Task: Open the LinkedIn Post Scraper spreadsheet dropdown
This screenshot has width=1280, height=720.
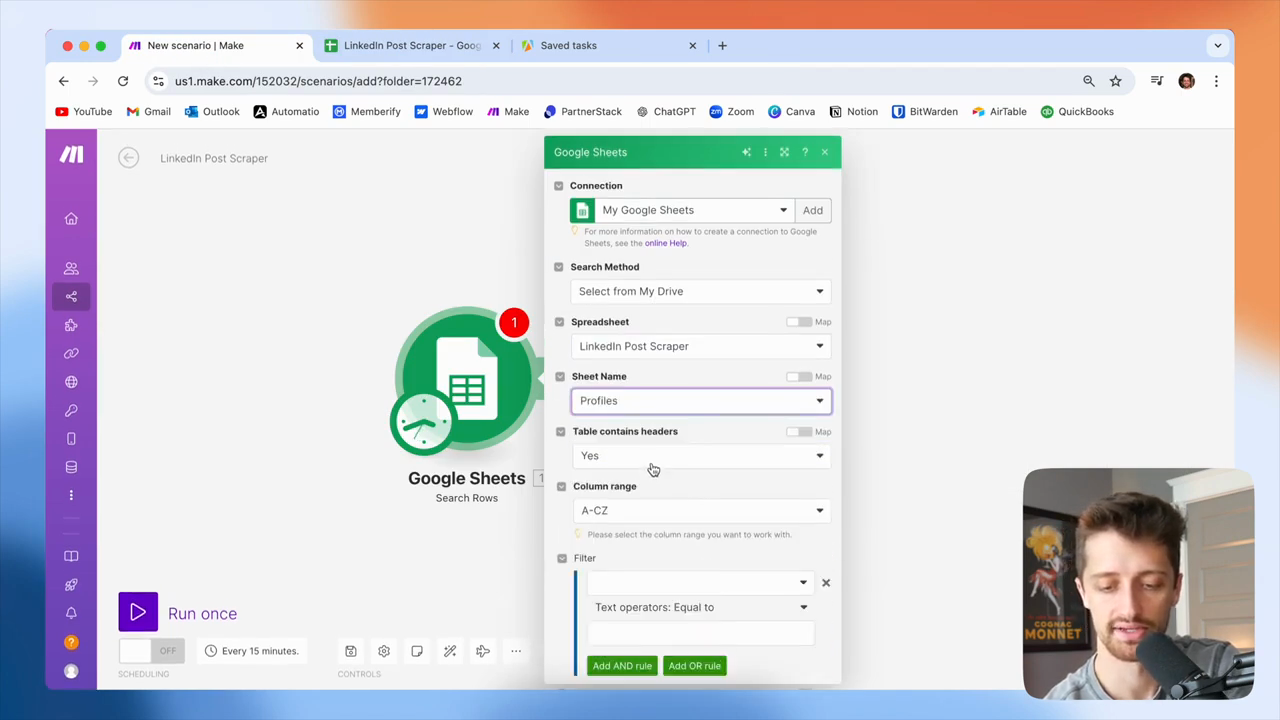Action: point(701,346)
